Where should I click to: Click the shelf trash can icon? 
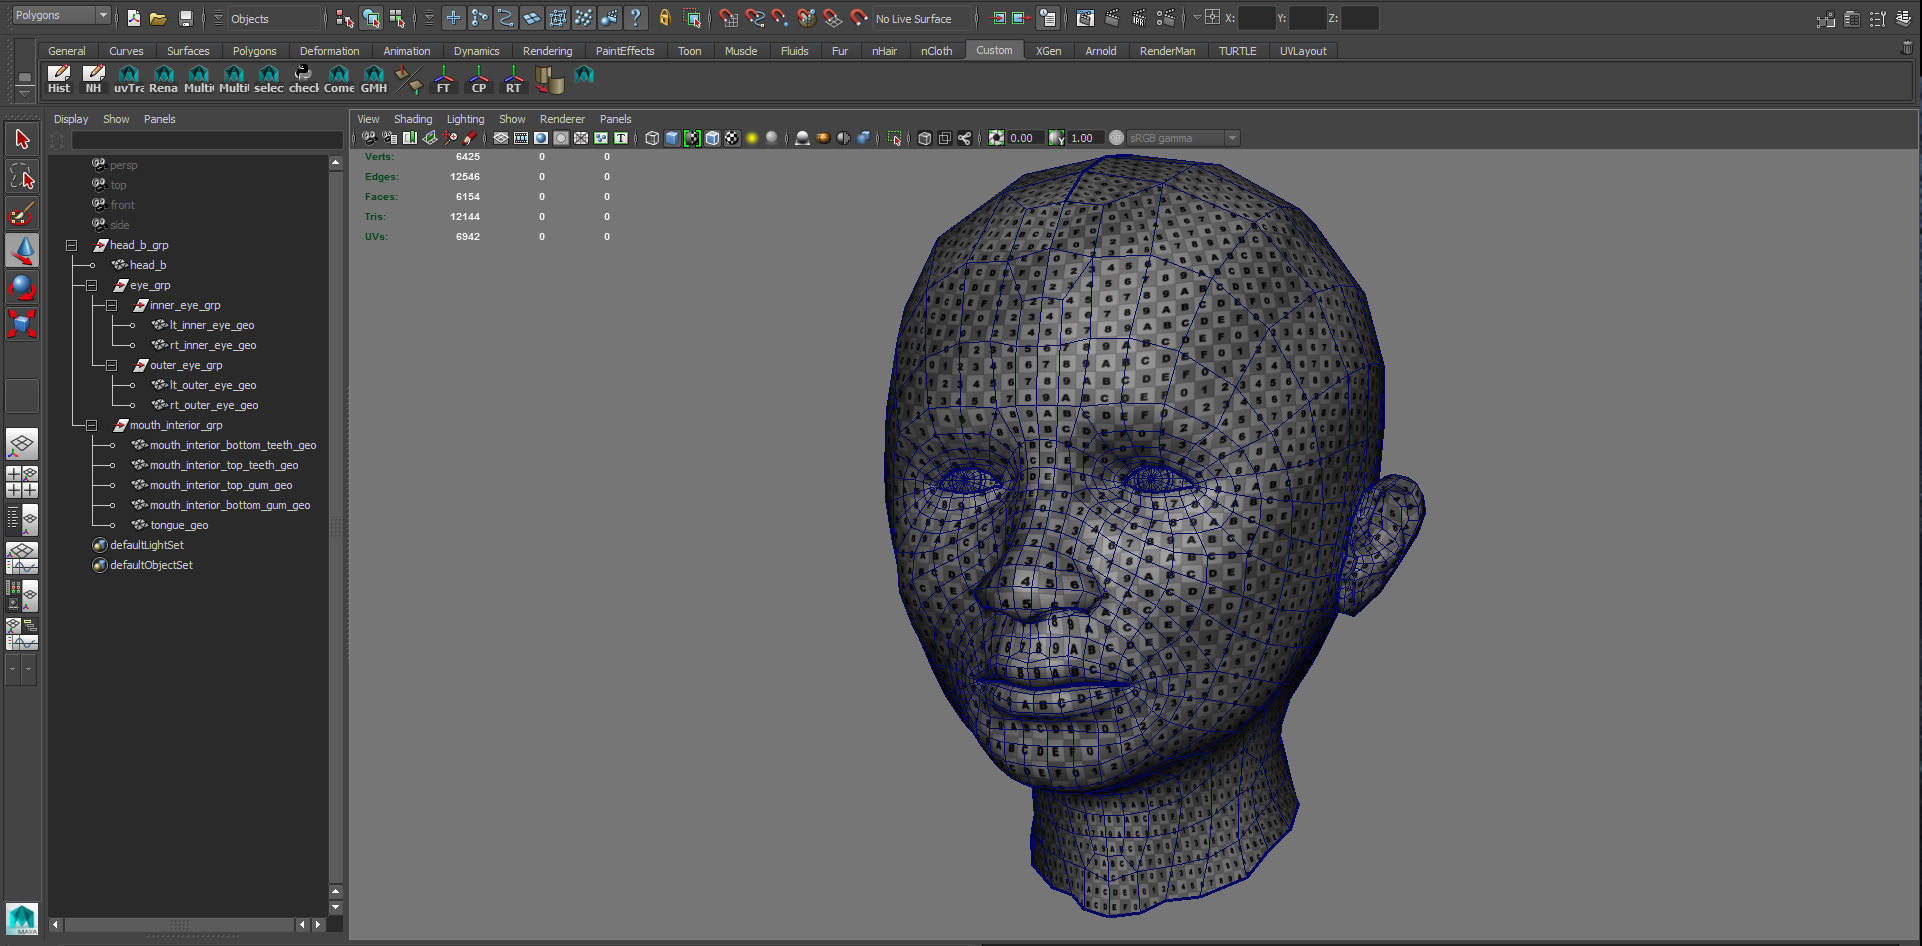click(1907, 48)
